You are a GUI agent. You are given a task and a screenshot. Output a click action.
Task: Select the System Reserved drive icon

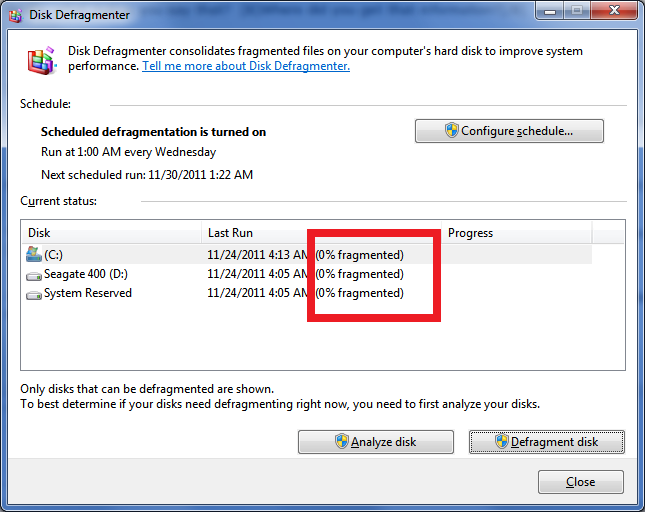click(34, 295)
